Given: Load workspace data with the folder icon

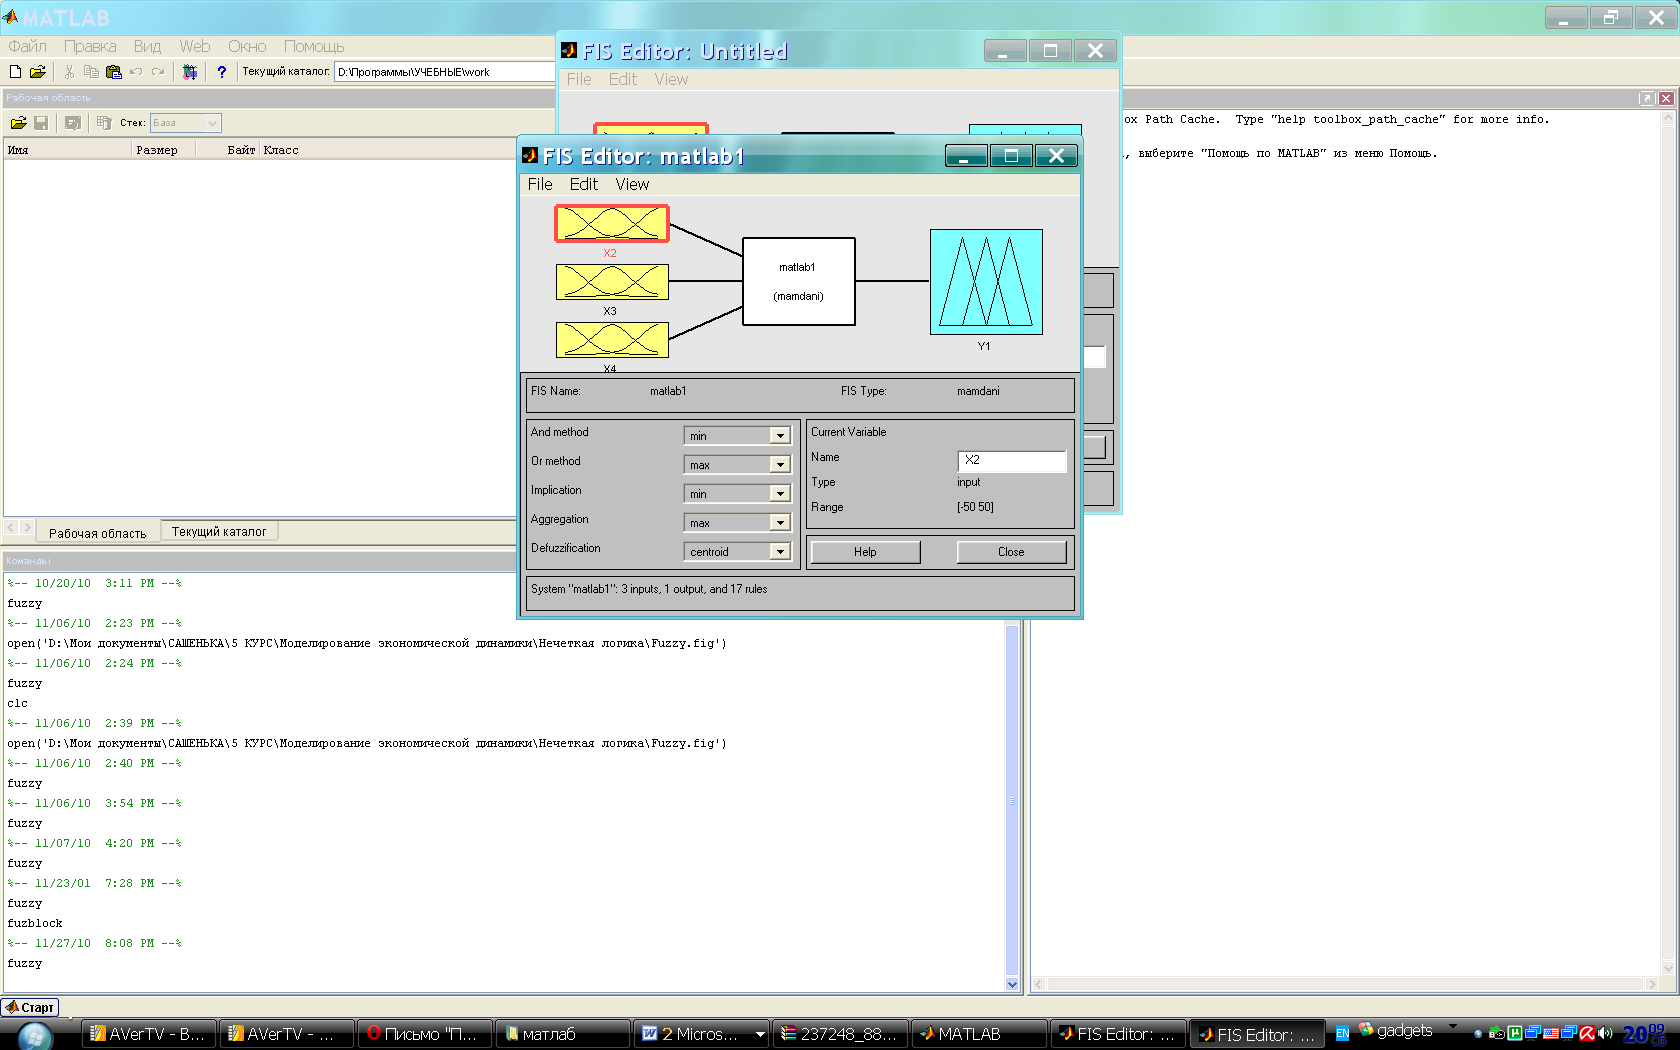Looking at the screenshot, I should (x=18, y=123).
